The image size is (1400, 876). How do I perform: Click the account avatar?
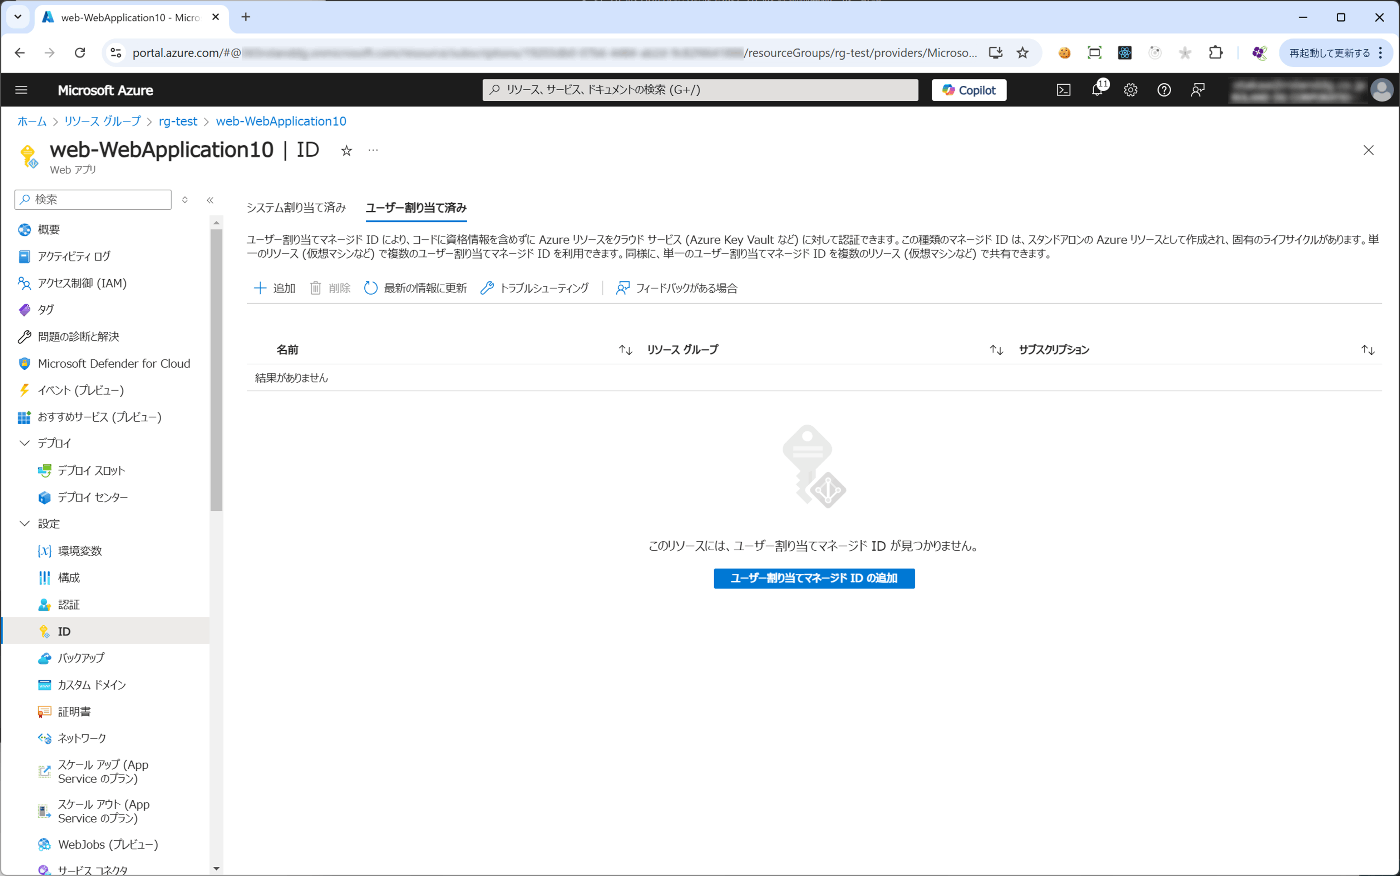[1382, 90]
